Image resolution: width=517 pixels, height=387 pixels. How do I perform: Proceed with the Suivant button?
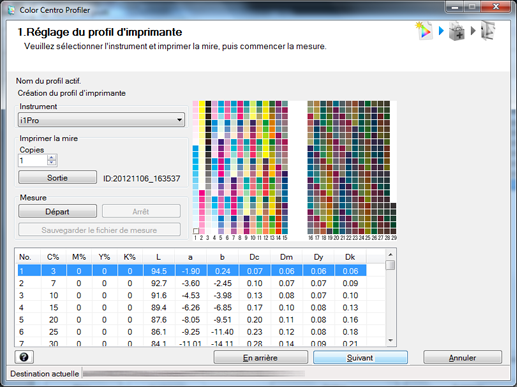[360, 358]
